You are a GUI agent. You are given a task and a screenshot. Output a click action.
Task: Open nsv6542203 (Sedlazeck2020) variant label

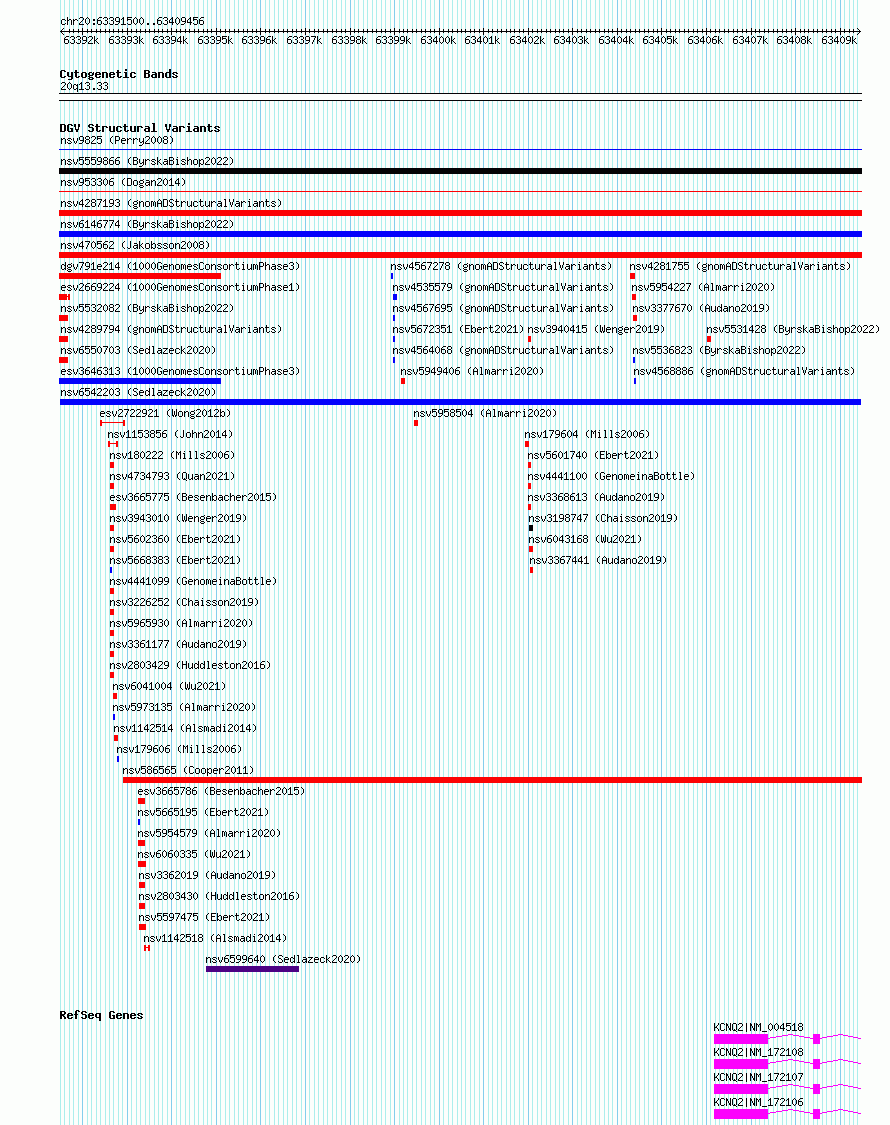138,392
